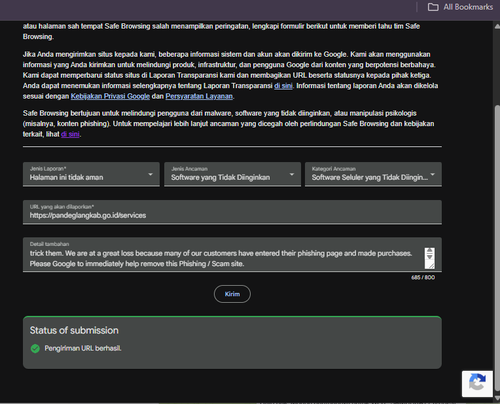
Task: Click the green success checkmark icon
Action: 35,349
